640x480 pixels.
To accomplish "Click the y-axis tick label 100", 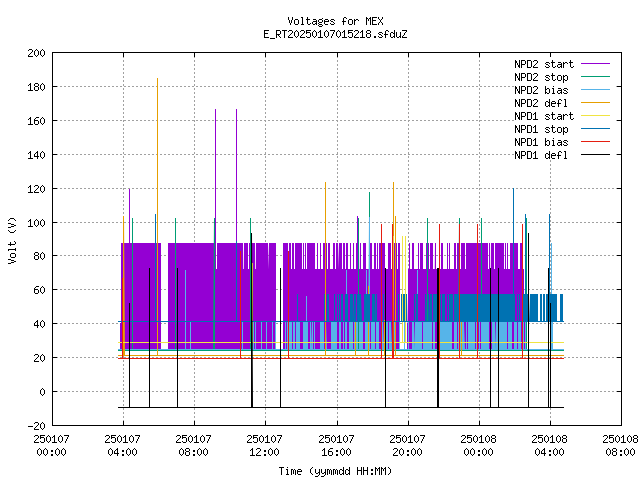I will coord(36,222).
